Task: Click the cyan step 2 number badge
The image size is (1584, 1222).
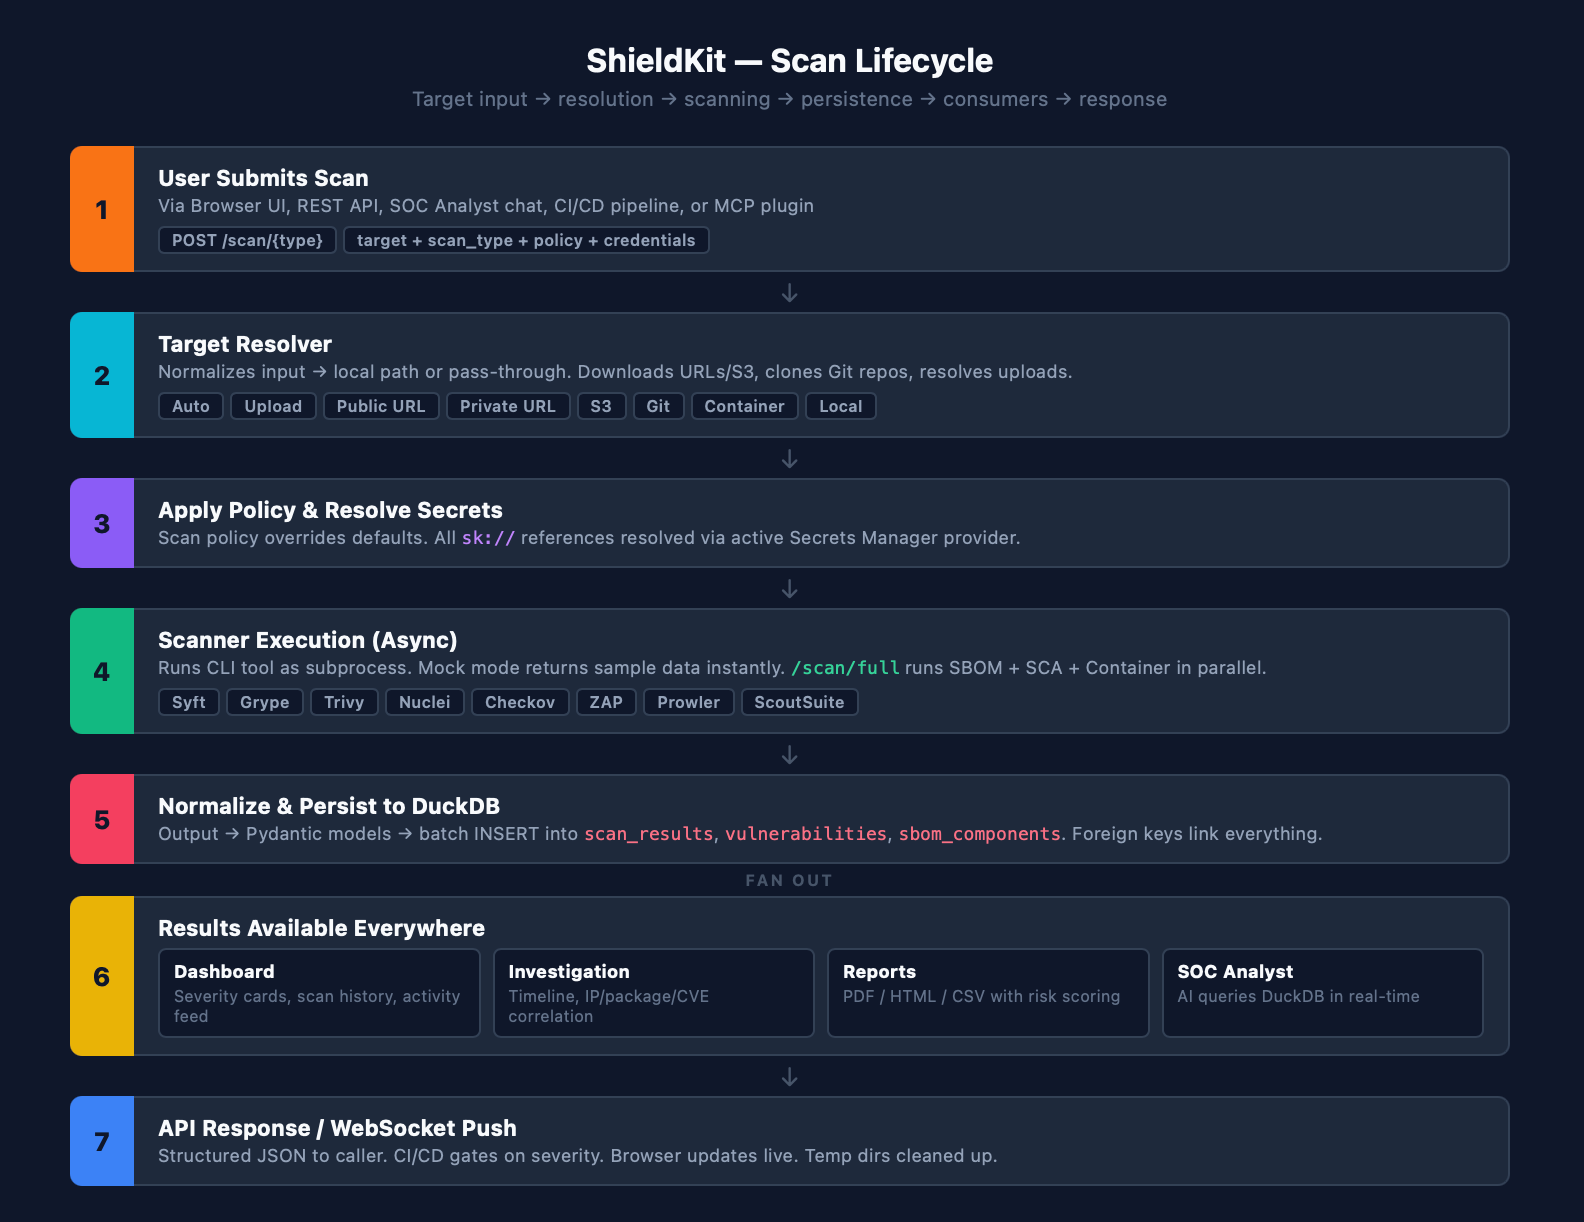Action: [102, 375]
